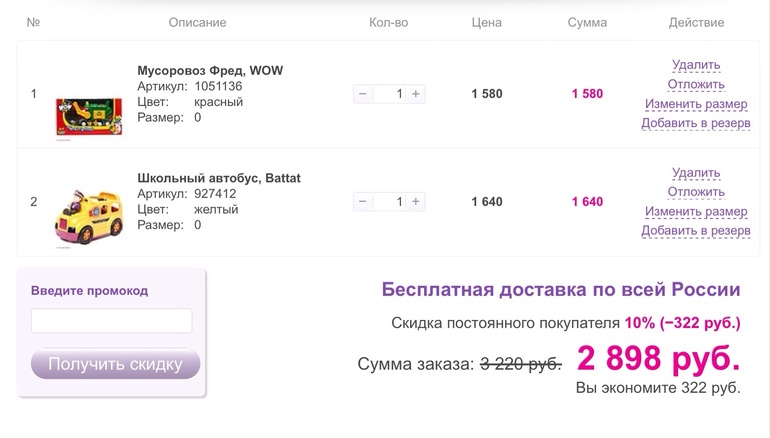Decrease quantity of Мусоровоз Фред
Image resolution: width=770 pixels, height=438 pixels.
click(x=362, y=94)
